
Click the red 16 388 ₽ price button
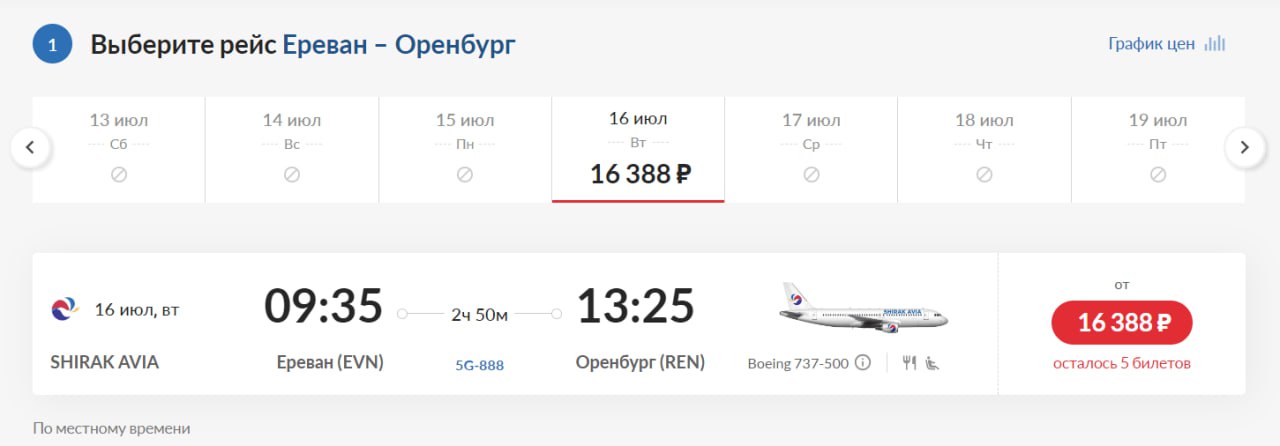point(1121,322)
